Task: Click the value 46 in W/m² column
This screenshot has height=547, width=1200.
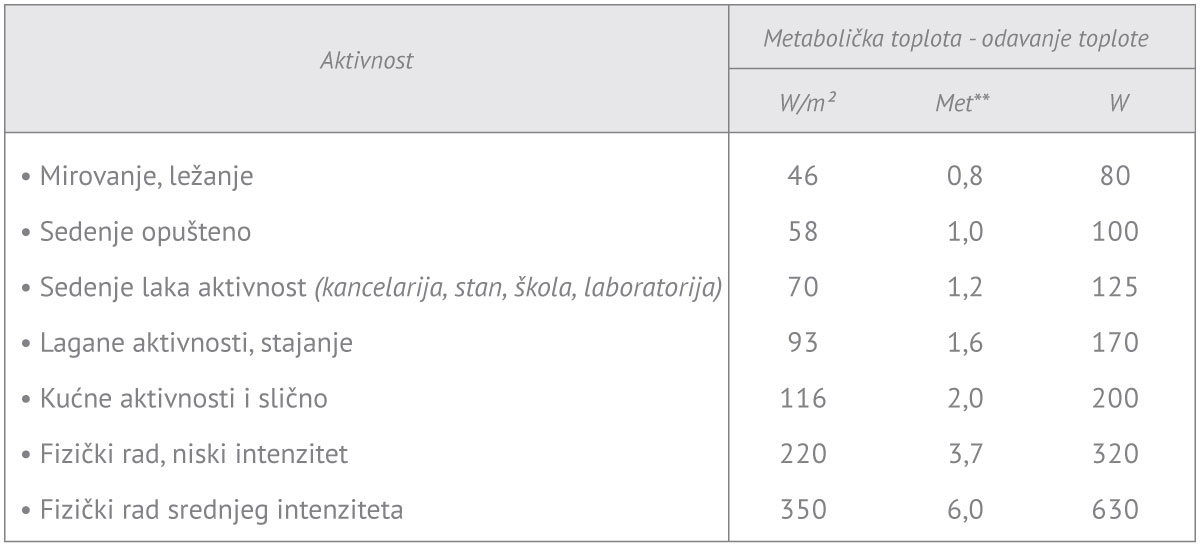Action: (802, 177)
